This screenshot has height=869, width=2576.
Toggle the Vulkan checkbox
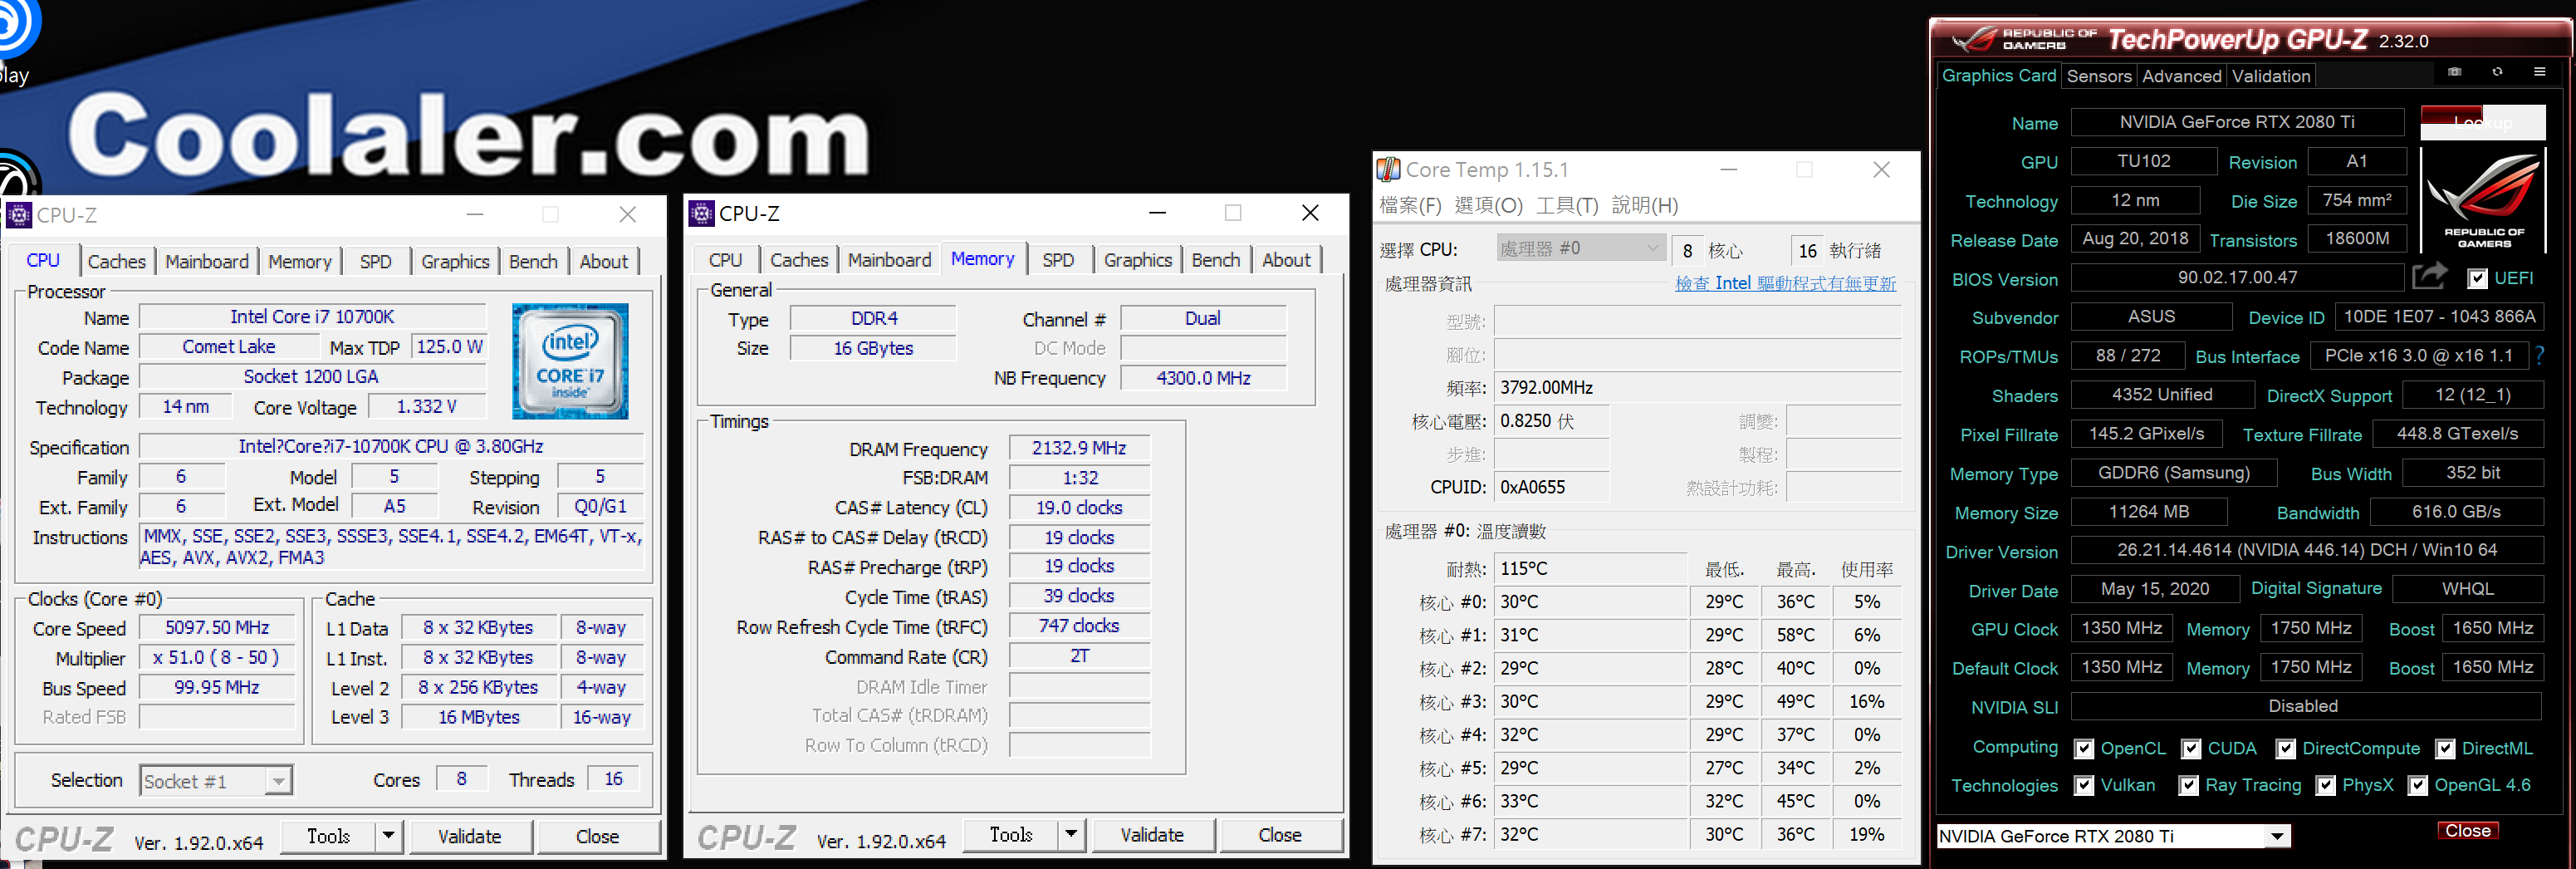(x=2084, y=785)
